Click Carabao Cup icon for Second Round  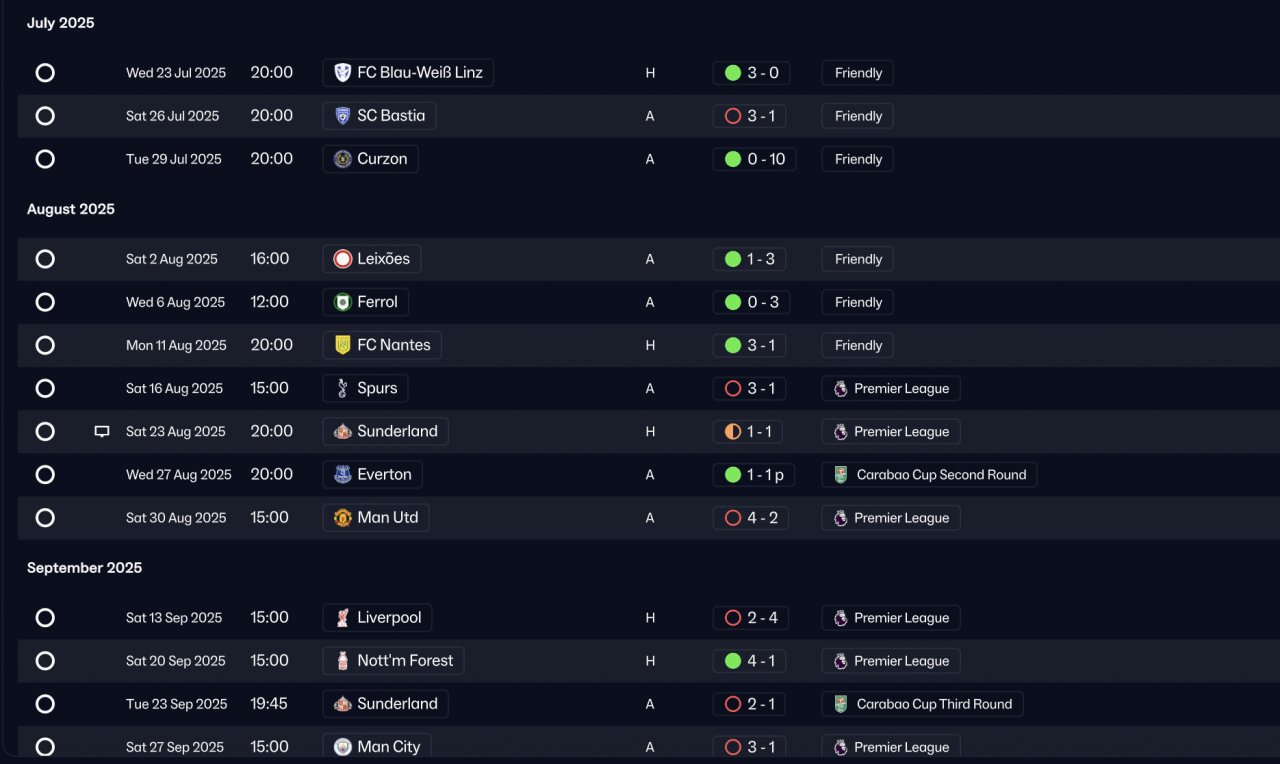(x=840, y=475)
